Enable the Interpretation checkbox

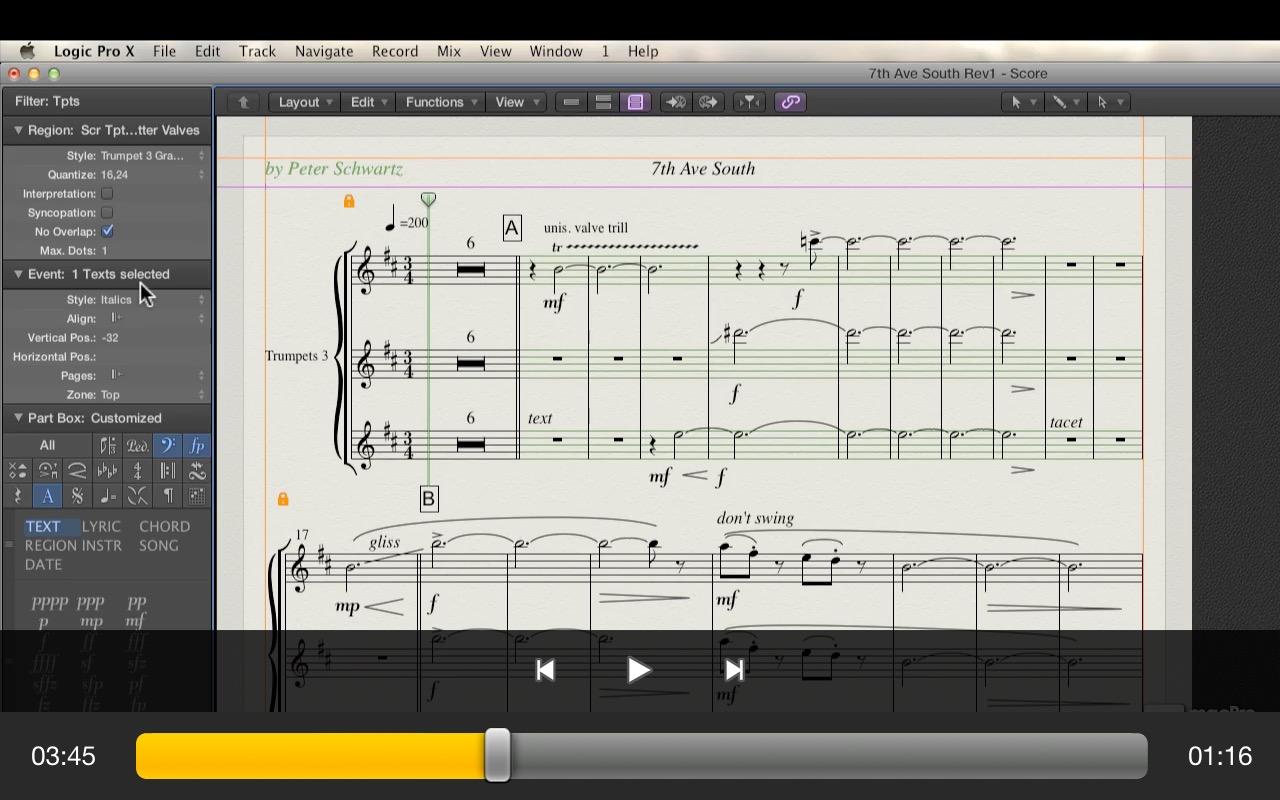pyautogui.click(x=107, y=193)
